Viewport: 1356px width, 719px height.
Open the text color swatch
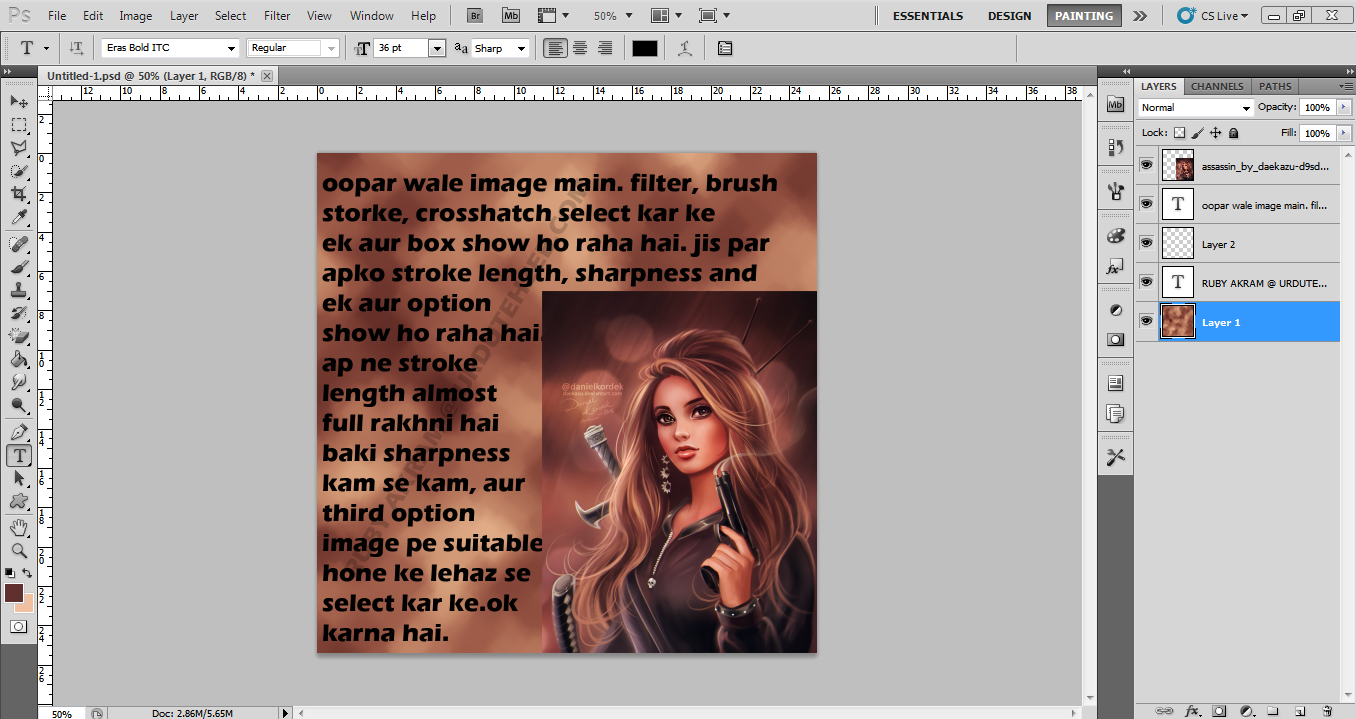pos(645,48)
